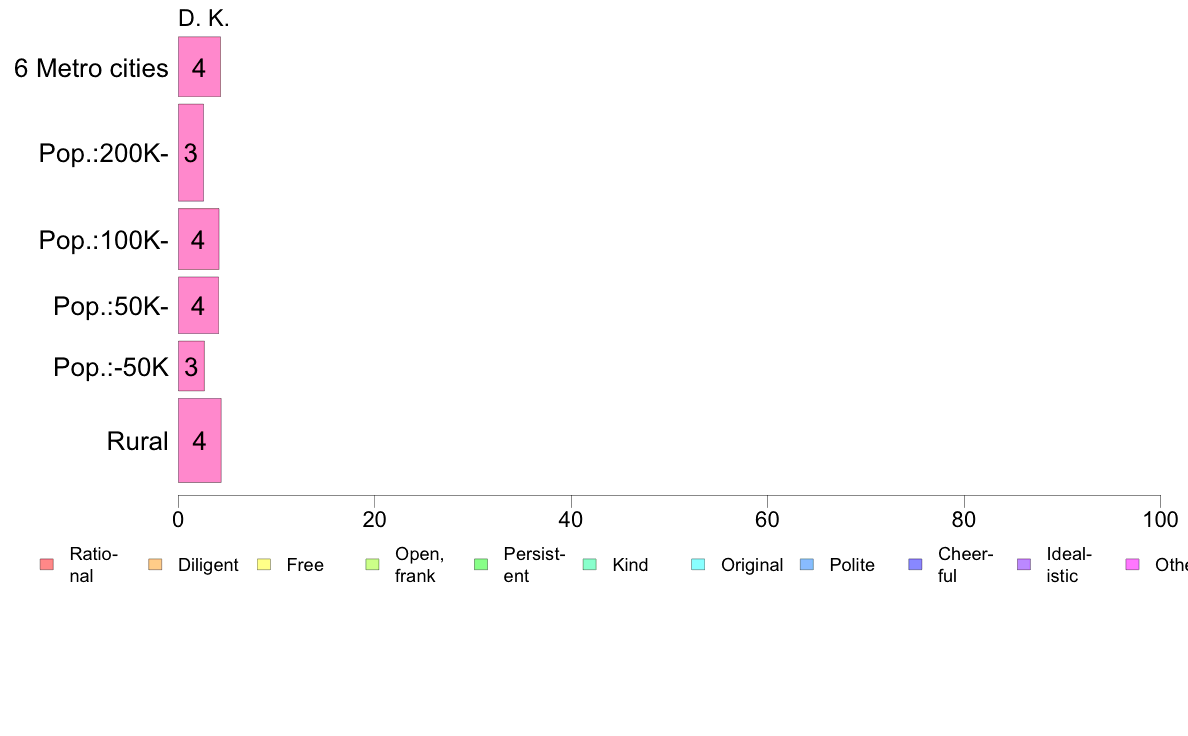Click the Rural category bar

click(200, 440)
